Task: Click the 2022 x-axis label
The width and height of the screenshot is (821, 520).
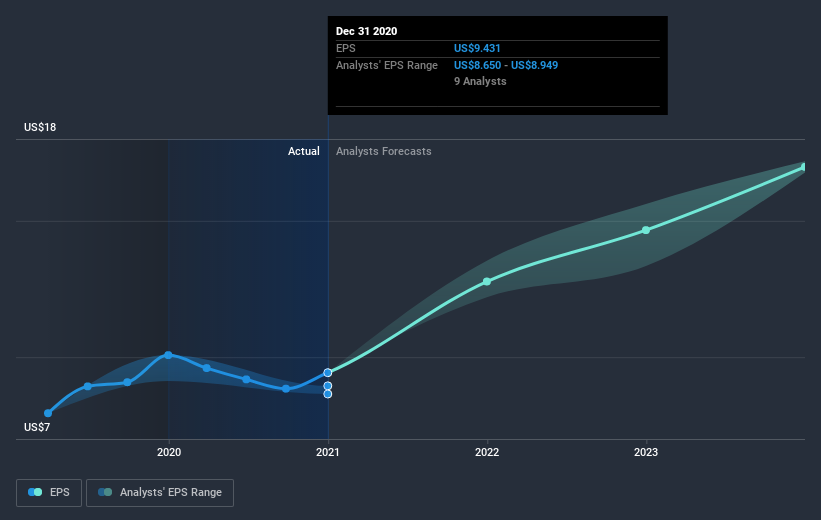Action: 487,452
